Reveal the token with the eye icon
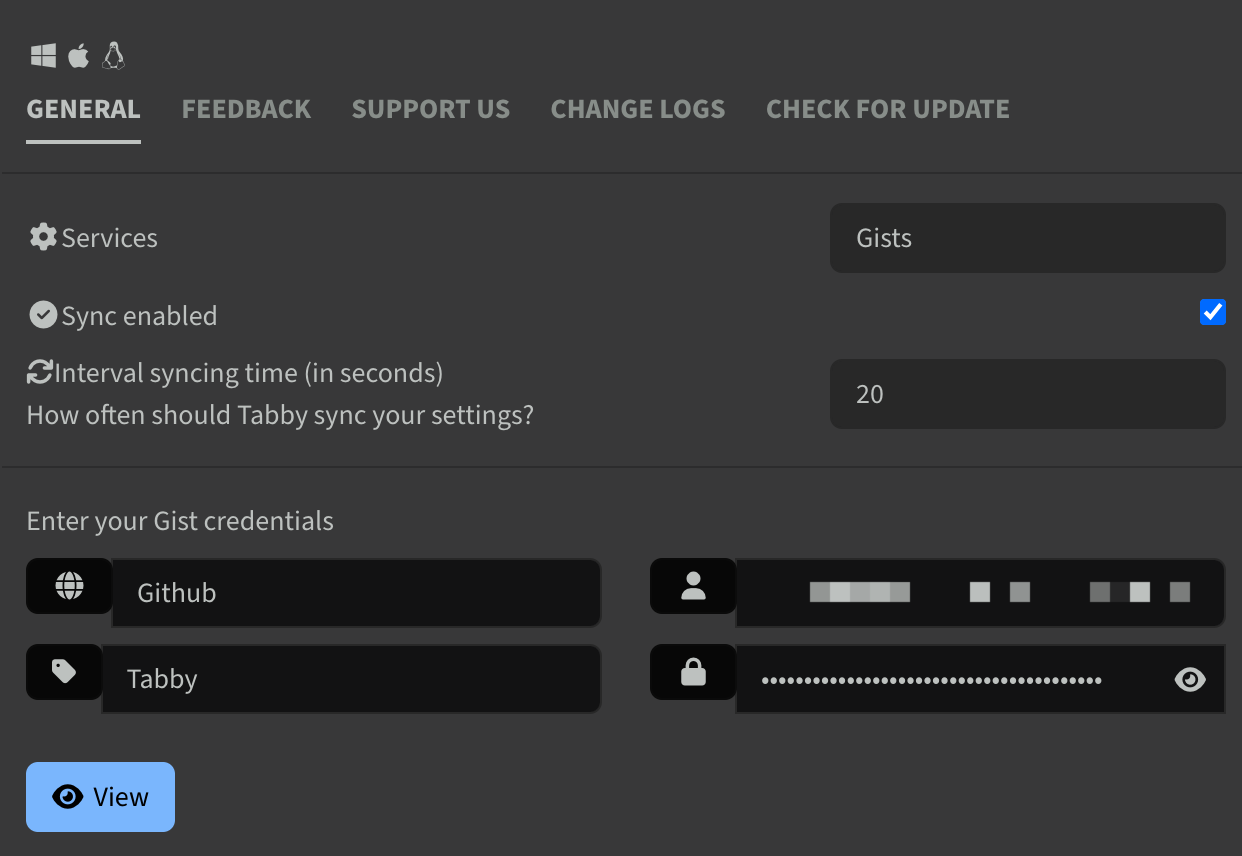1242x856 pixels. click(x=1190, y=680)
